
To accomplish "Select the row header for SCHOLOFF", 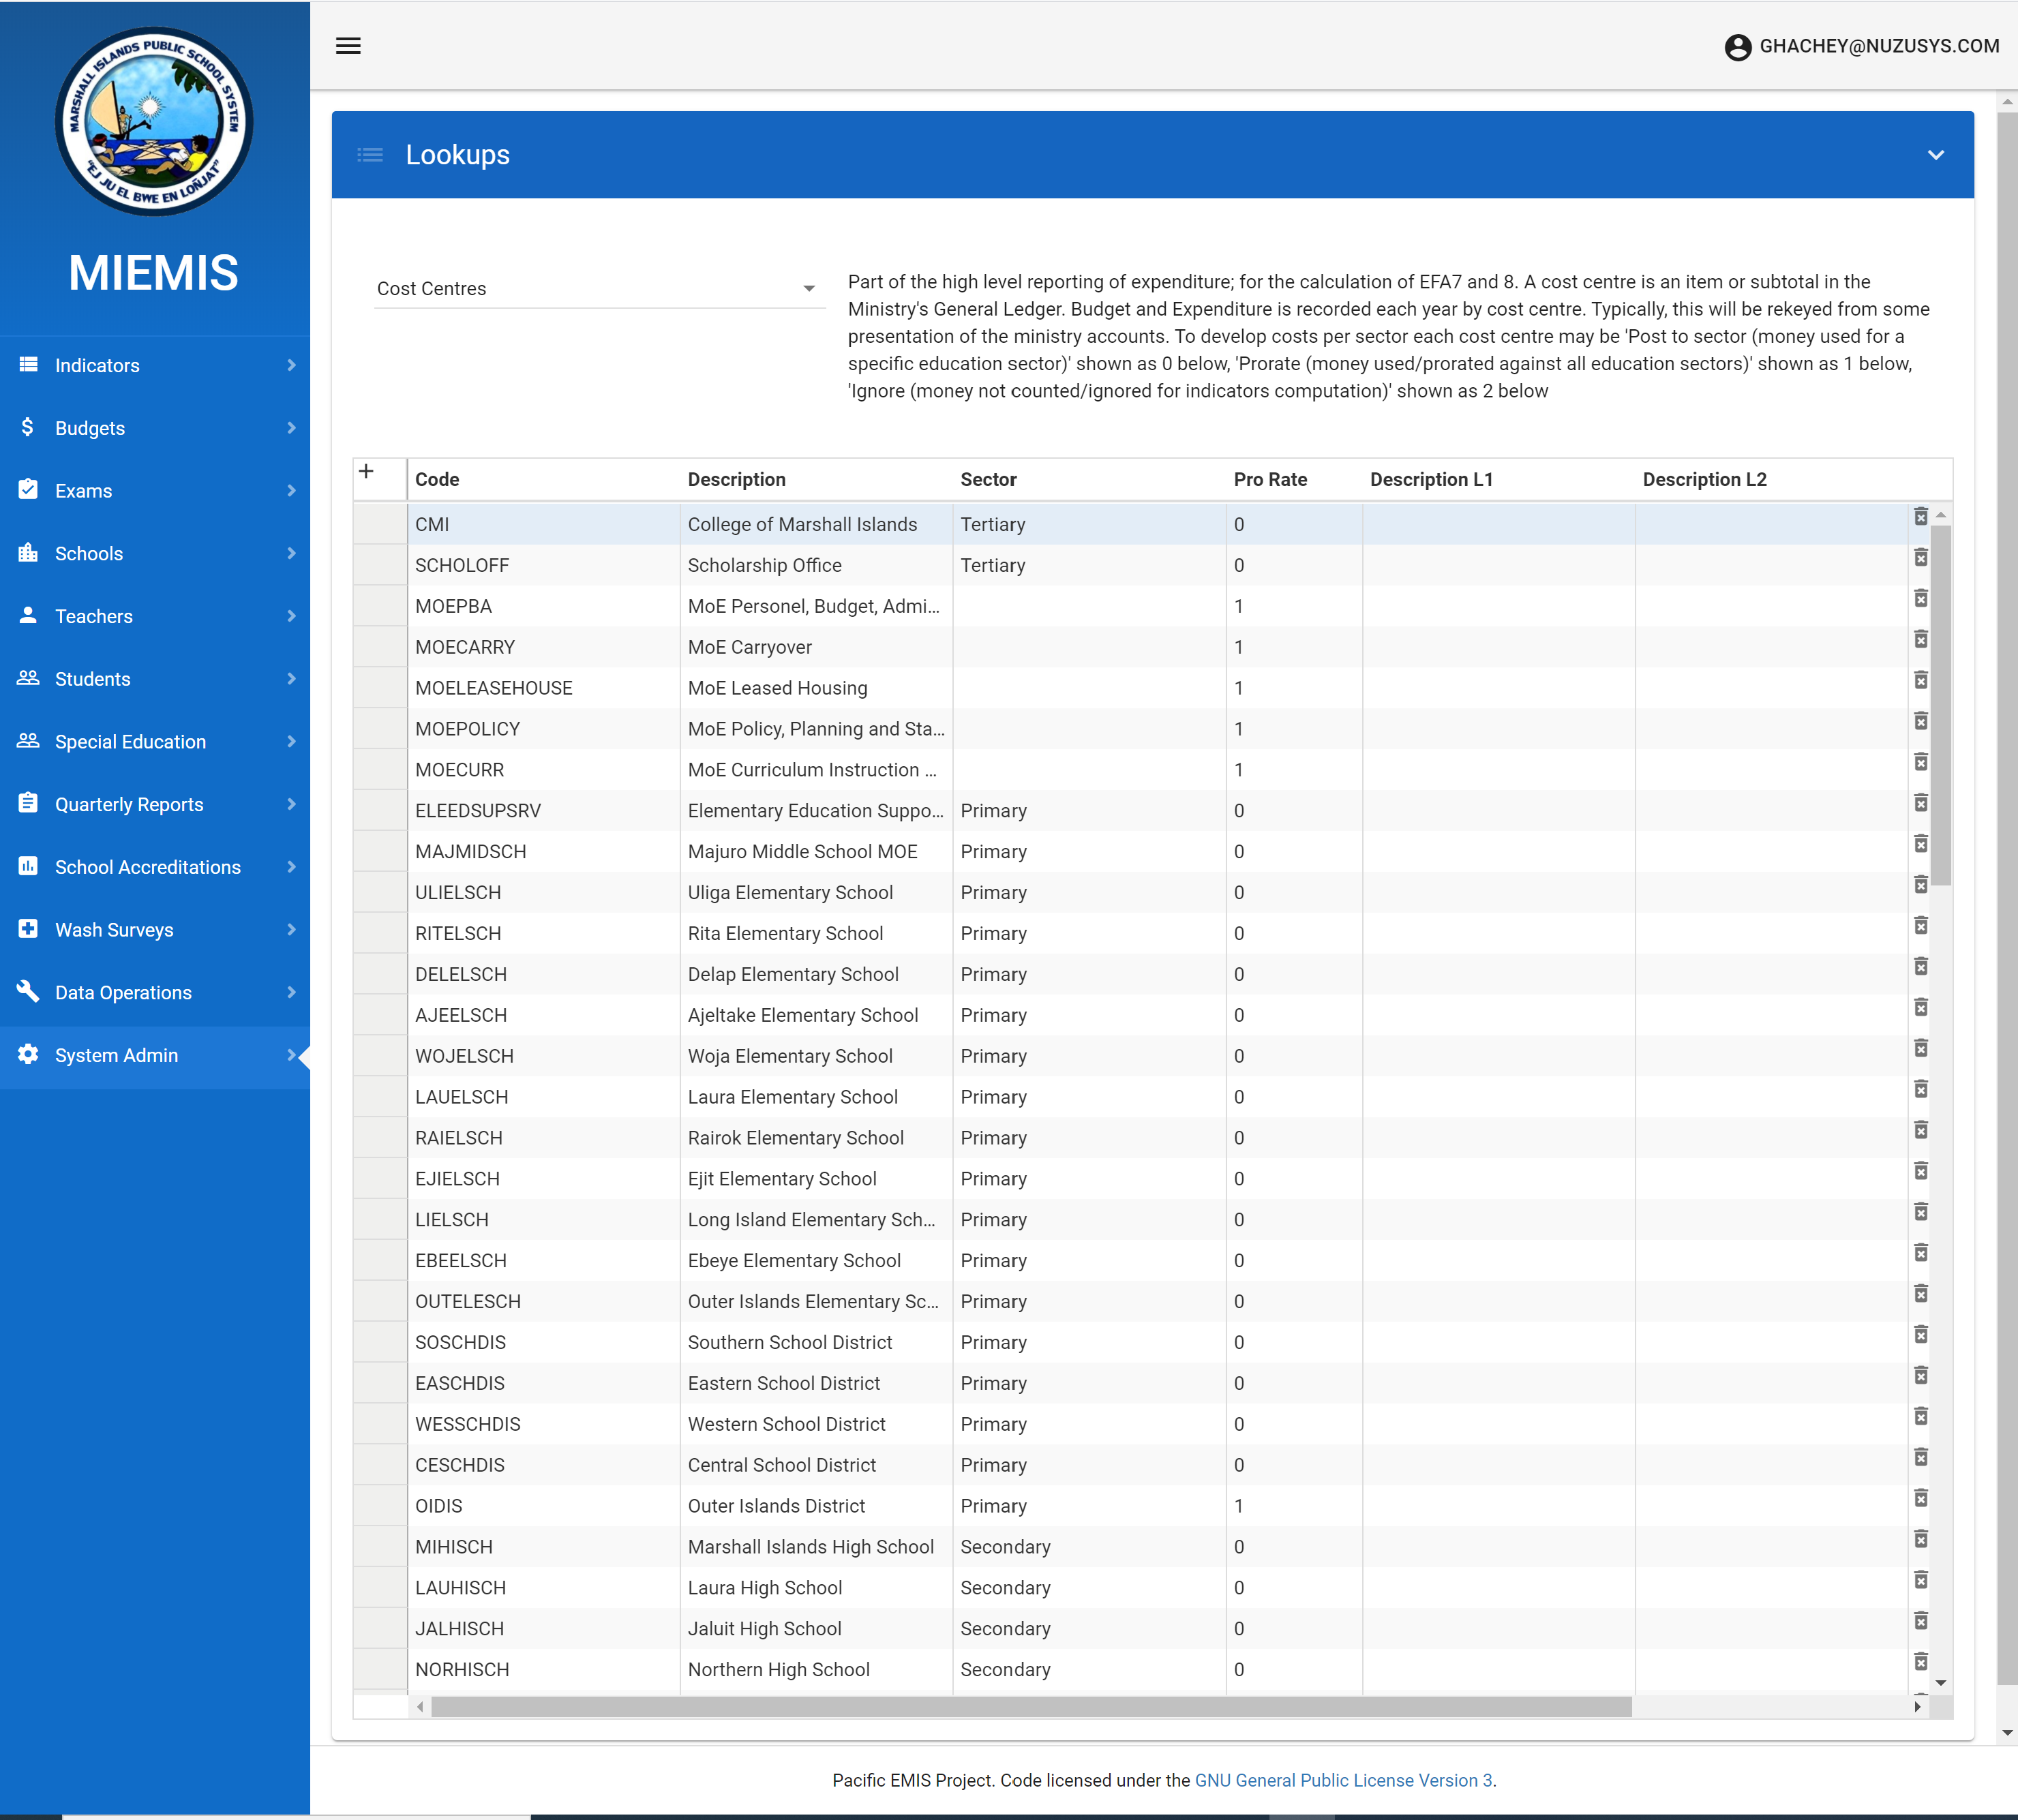I will [380, 566].
